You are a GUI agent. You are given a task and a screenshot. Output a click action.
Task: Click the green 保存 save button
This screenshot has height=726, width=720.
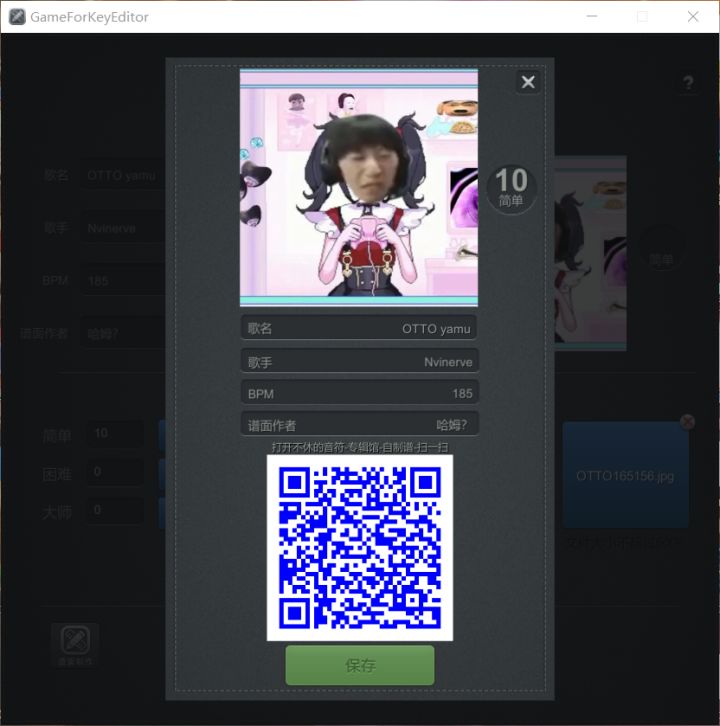[360, 665]
